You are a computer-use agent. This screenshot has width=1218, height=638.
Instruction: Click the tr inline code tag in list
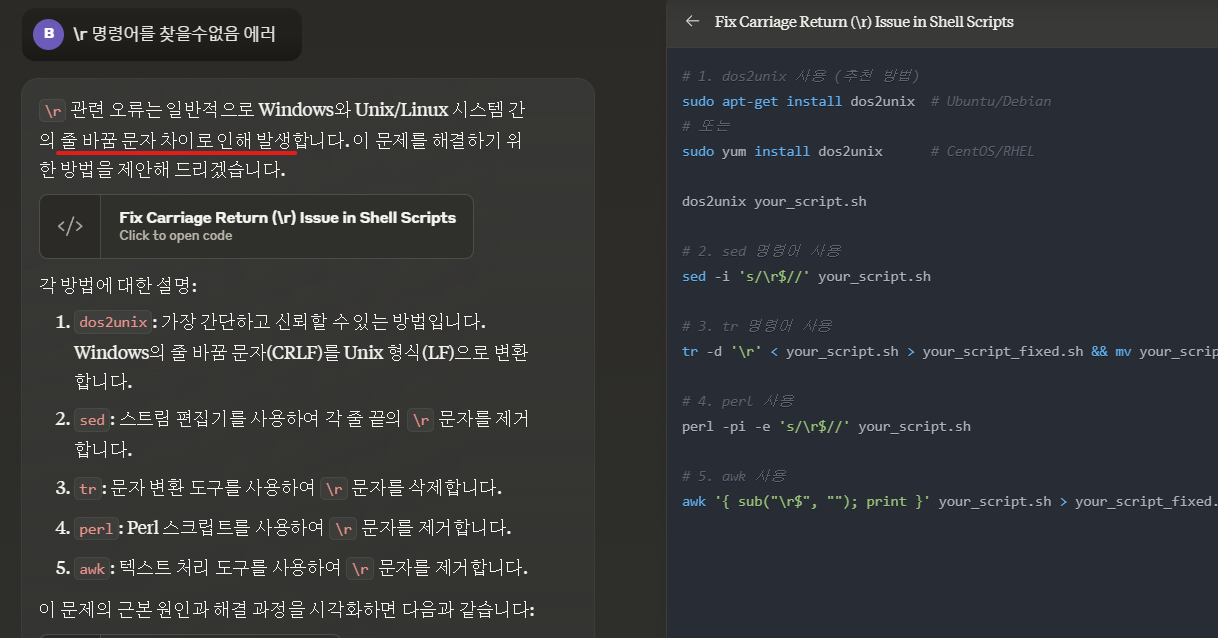coord(87,489)
